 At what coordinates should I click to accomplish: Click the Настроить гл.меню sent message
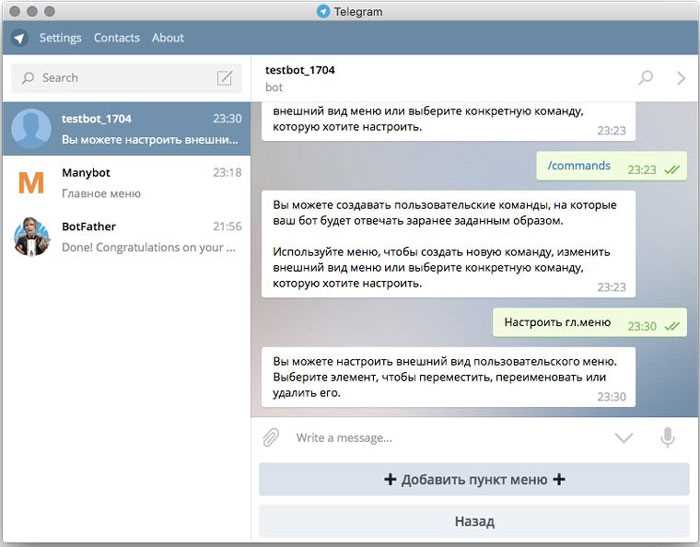[x=590, y=322]
